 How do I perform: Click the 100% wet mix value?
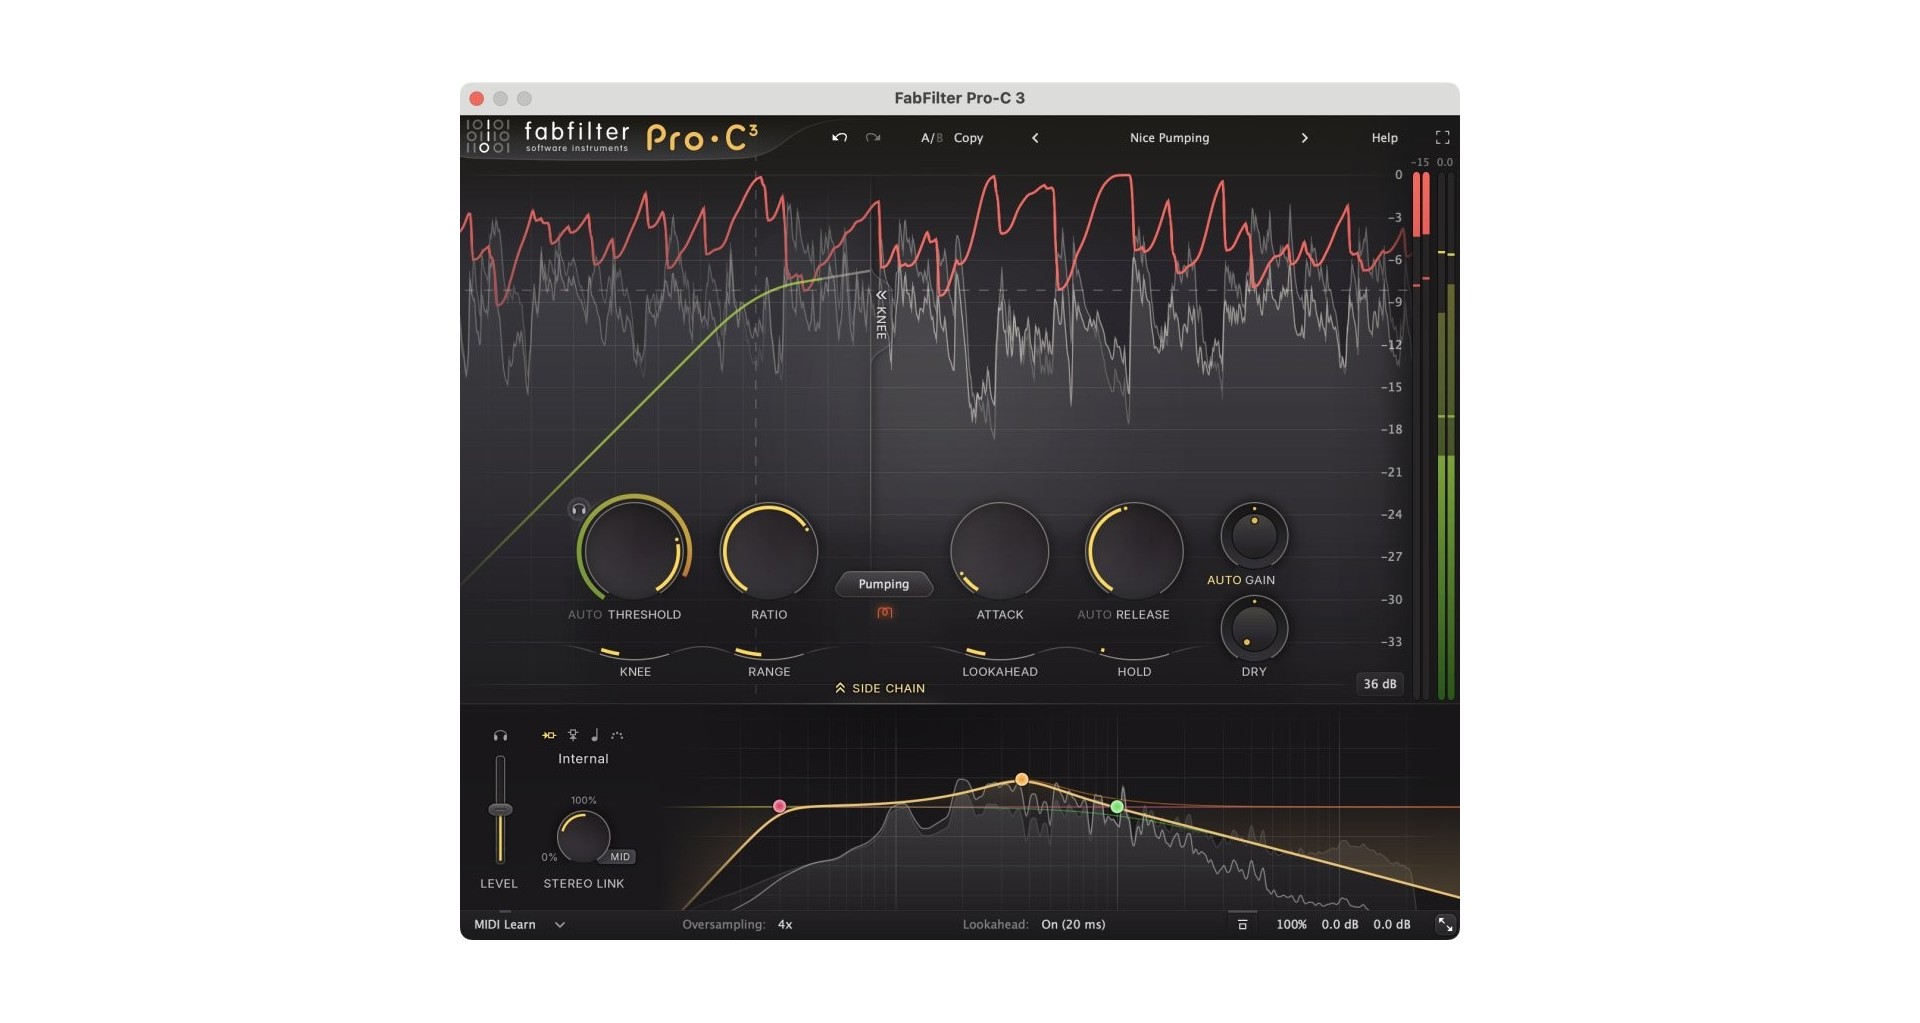click(1291, 925)
